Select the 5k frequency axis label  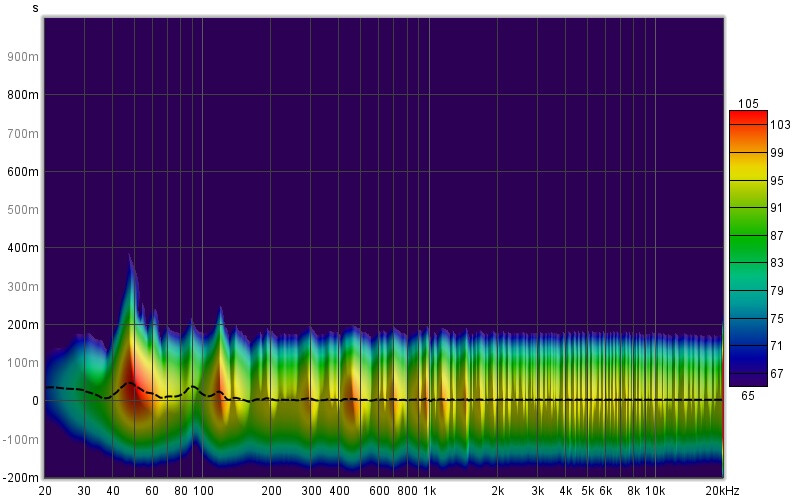588,491
